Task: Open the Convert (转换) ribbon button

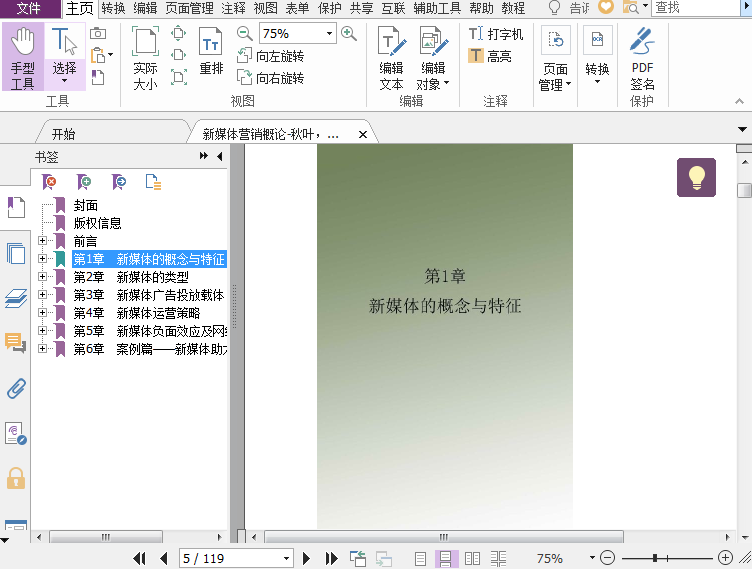Action: tap(597, 55)
